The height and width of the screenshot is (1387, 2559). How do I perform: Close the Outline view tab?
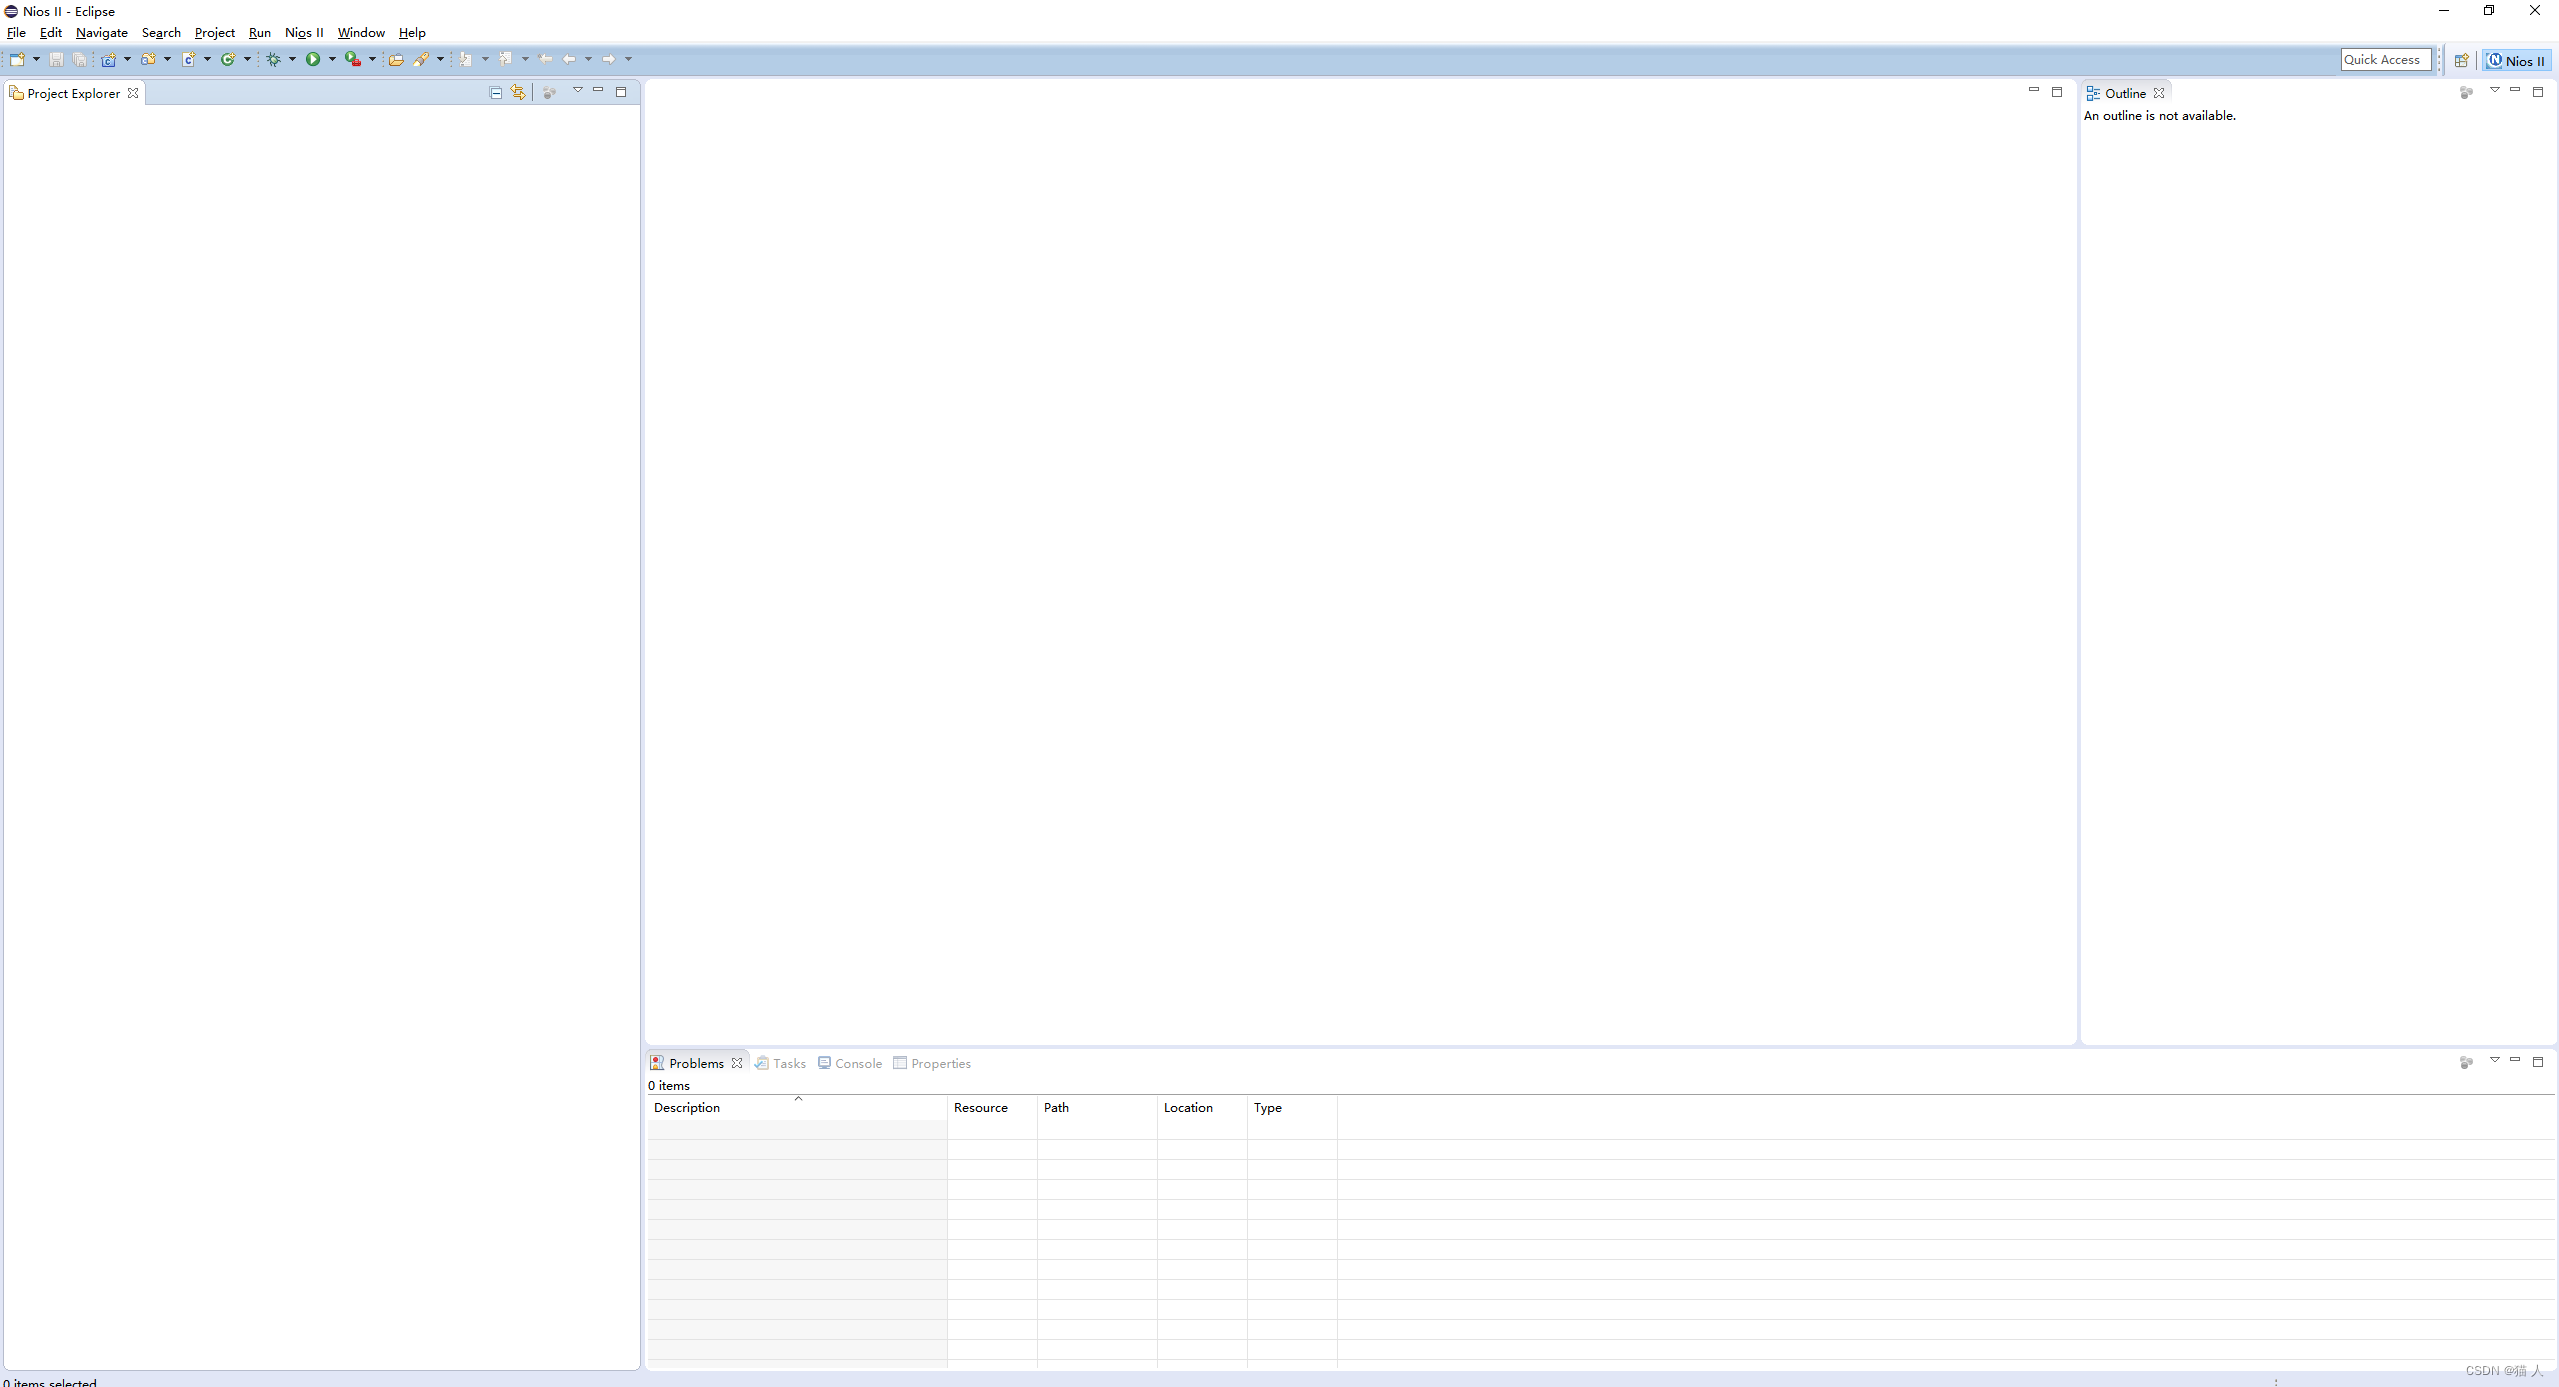click(x=2159, y=93)
